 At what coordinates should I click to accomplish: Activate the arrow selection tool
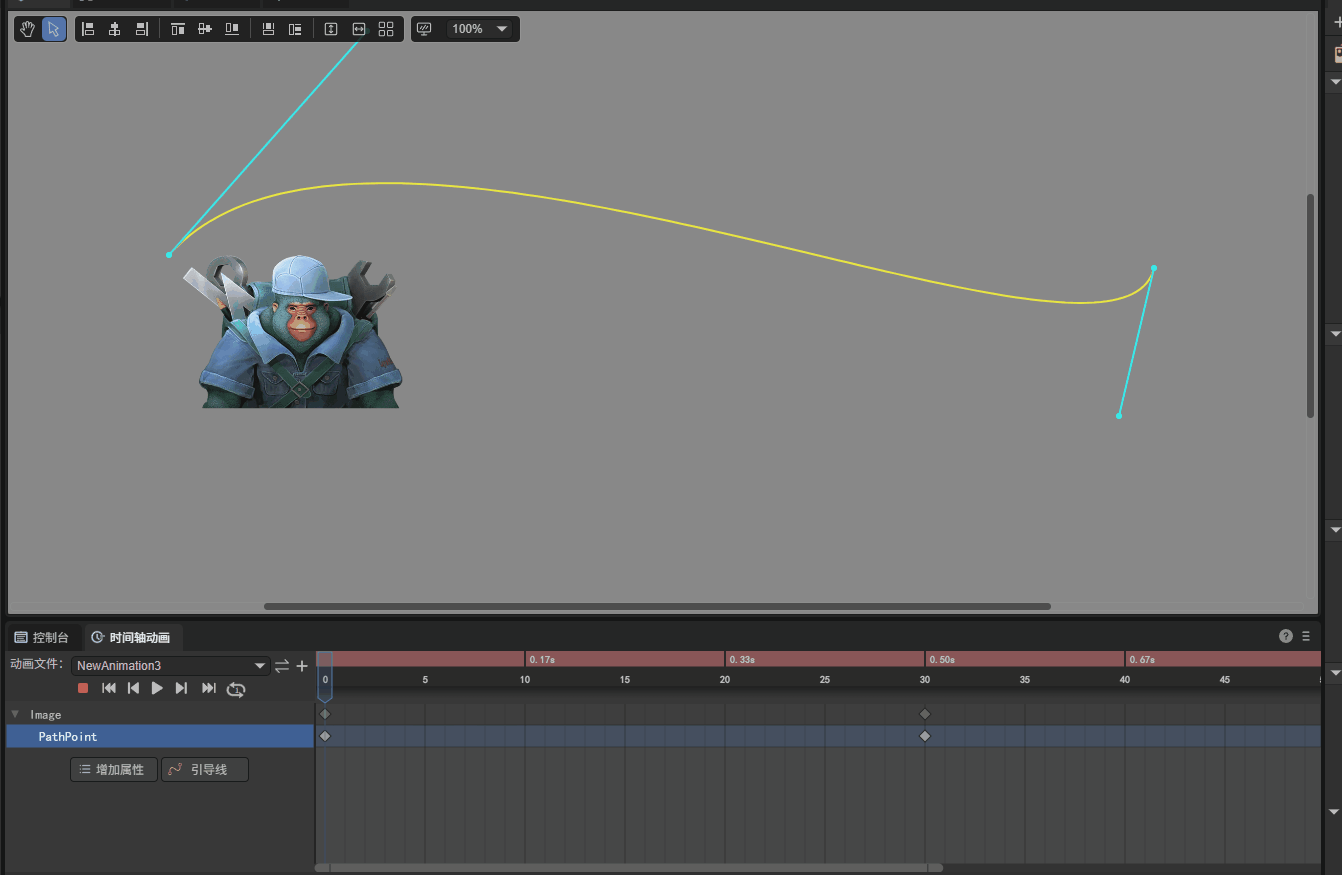point(54,29)
